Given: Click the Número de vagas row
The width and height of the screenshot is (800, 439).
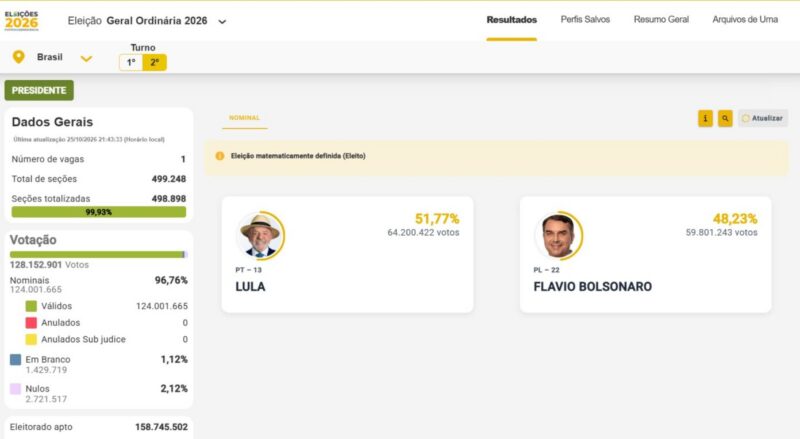Looking at the screenshot, I should pyautogui.click(x=98, y=159).
